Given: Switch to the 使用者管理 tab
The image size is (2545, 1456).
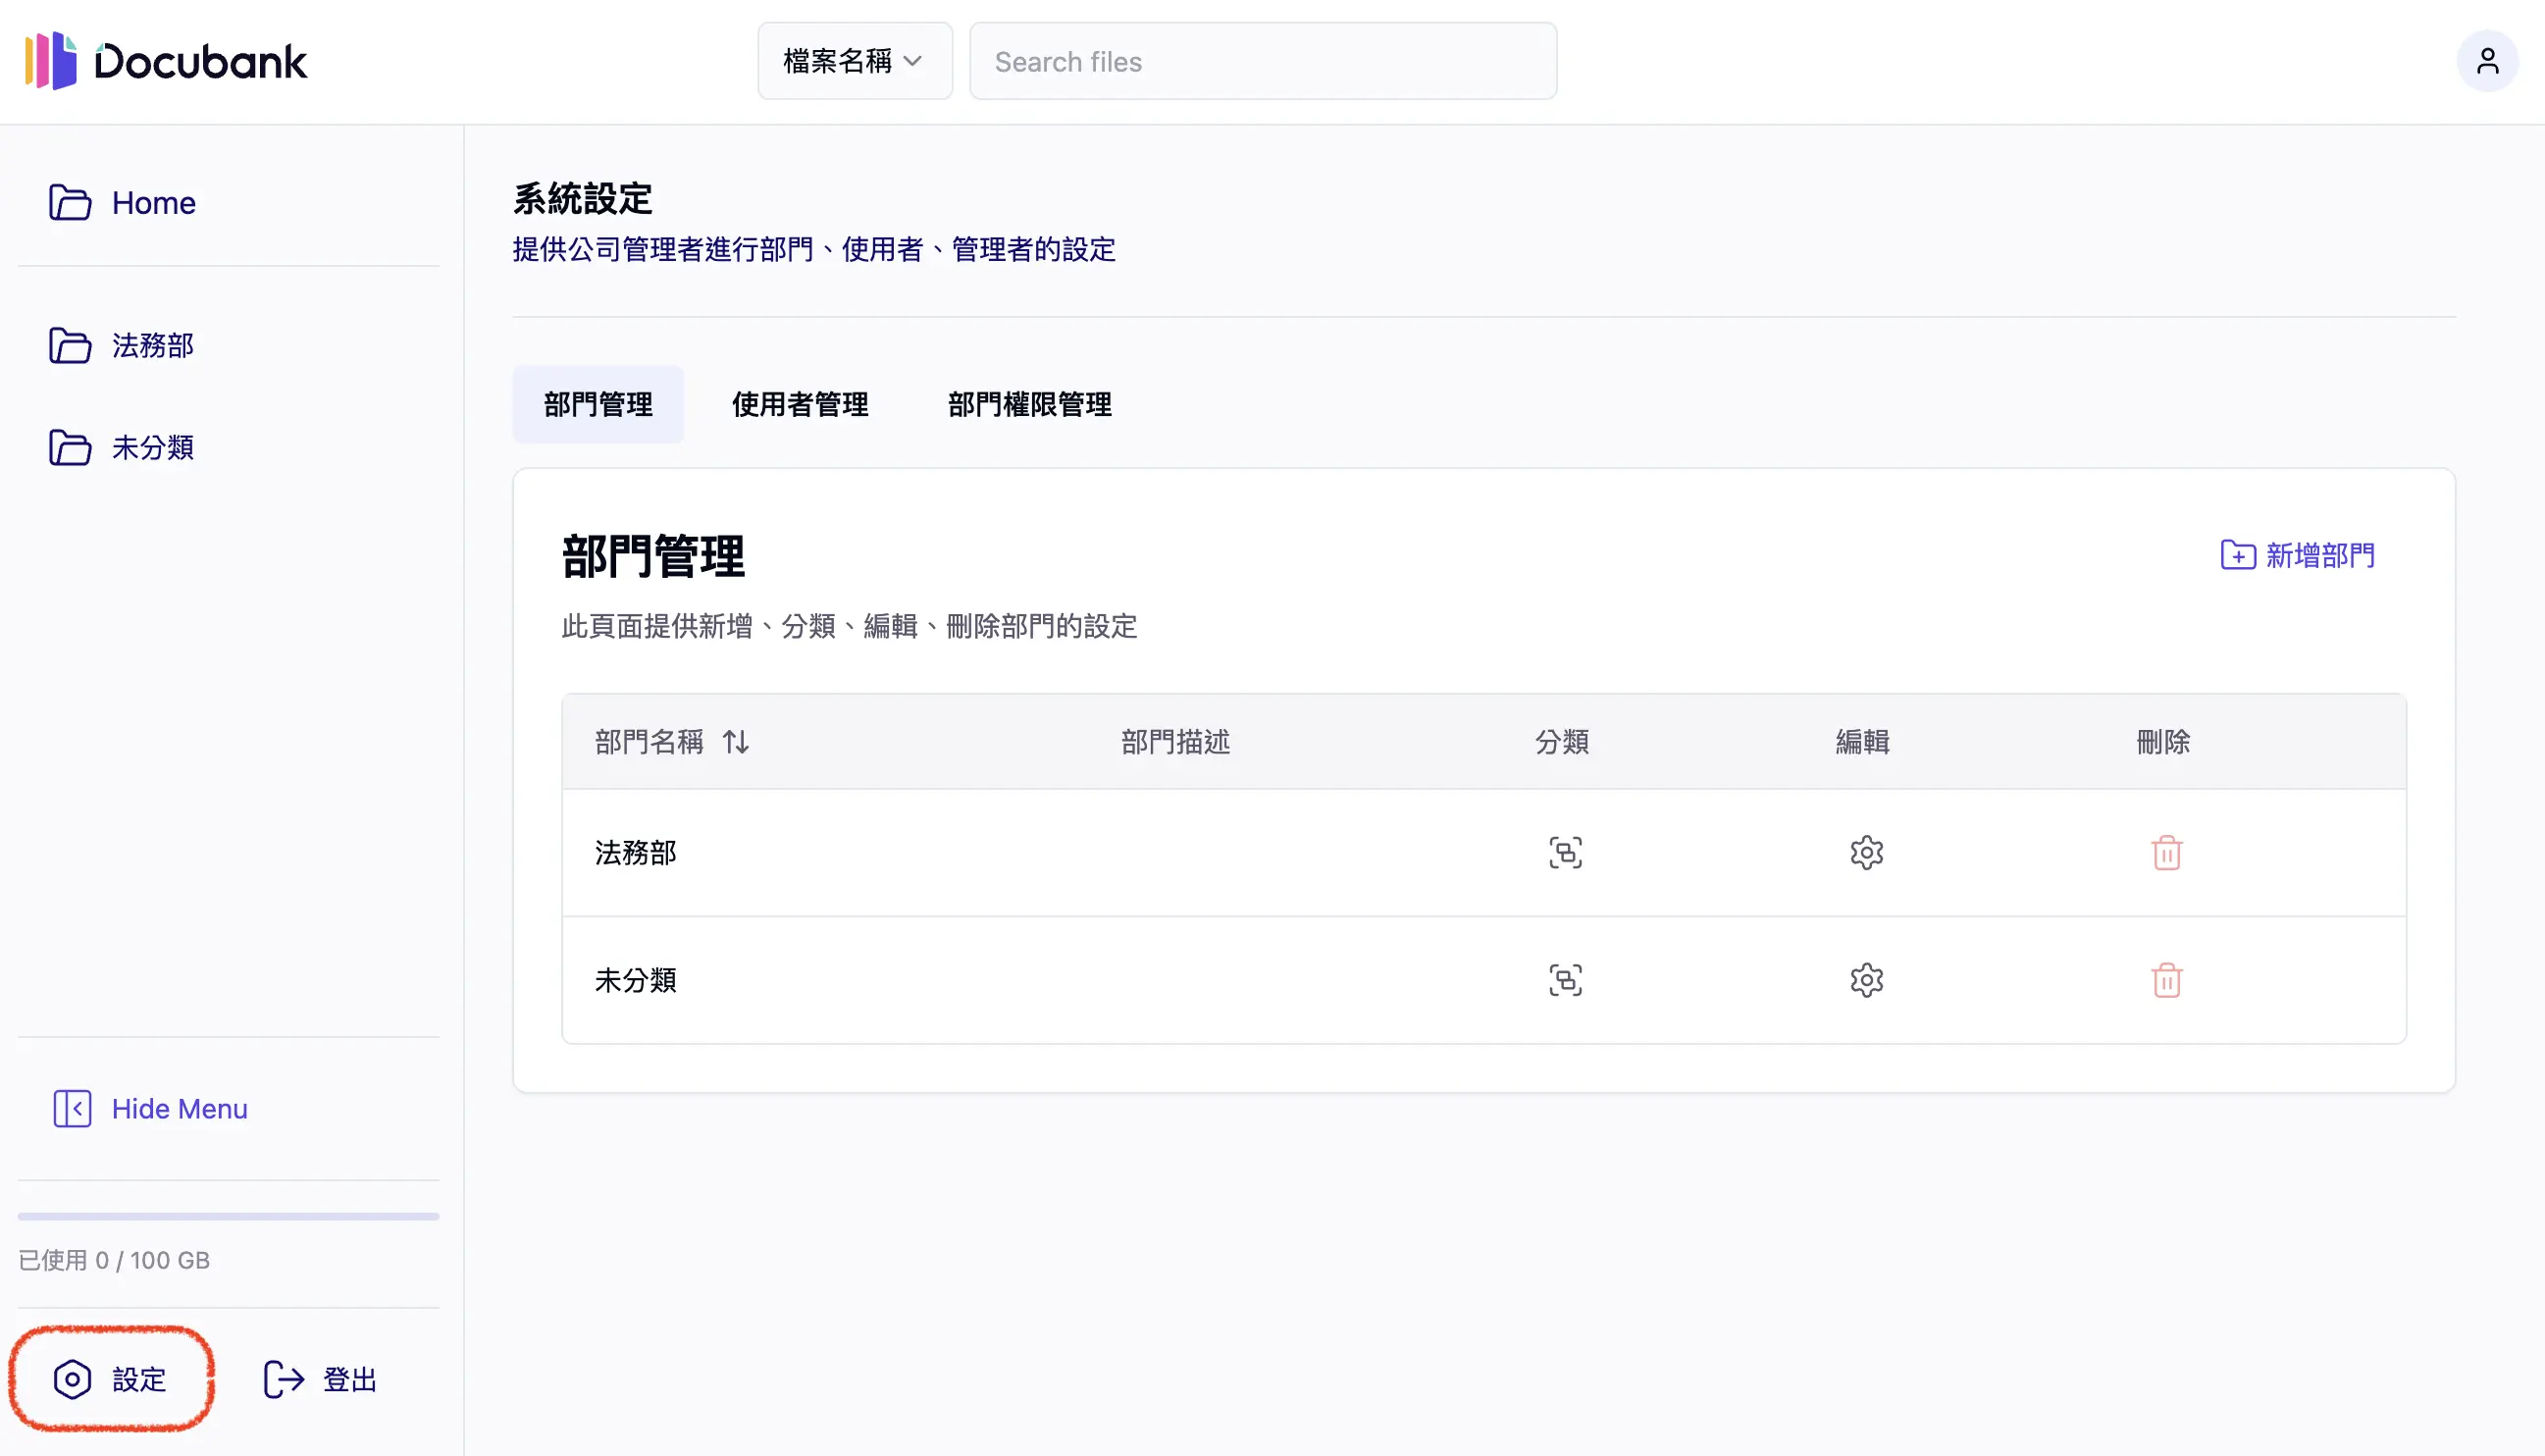Looking at the screenshot, I should (x=799, y=404).
